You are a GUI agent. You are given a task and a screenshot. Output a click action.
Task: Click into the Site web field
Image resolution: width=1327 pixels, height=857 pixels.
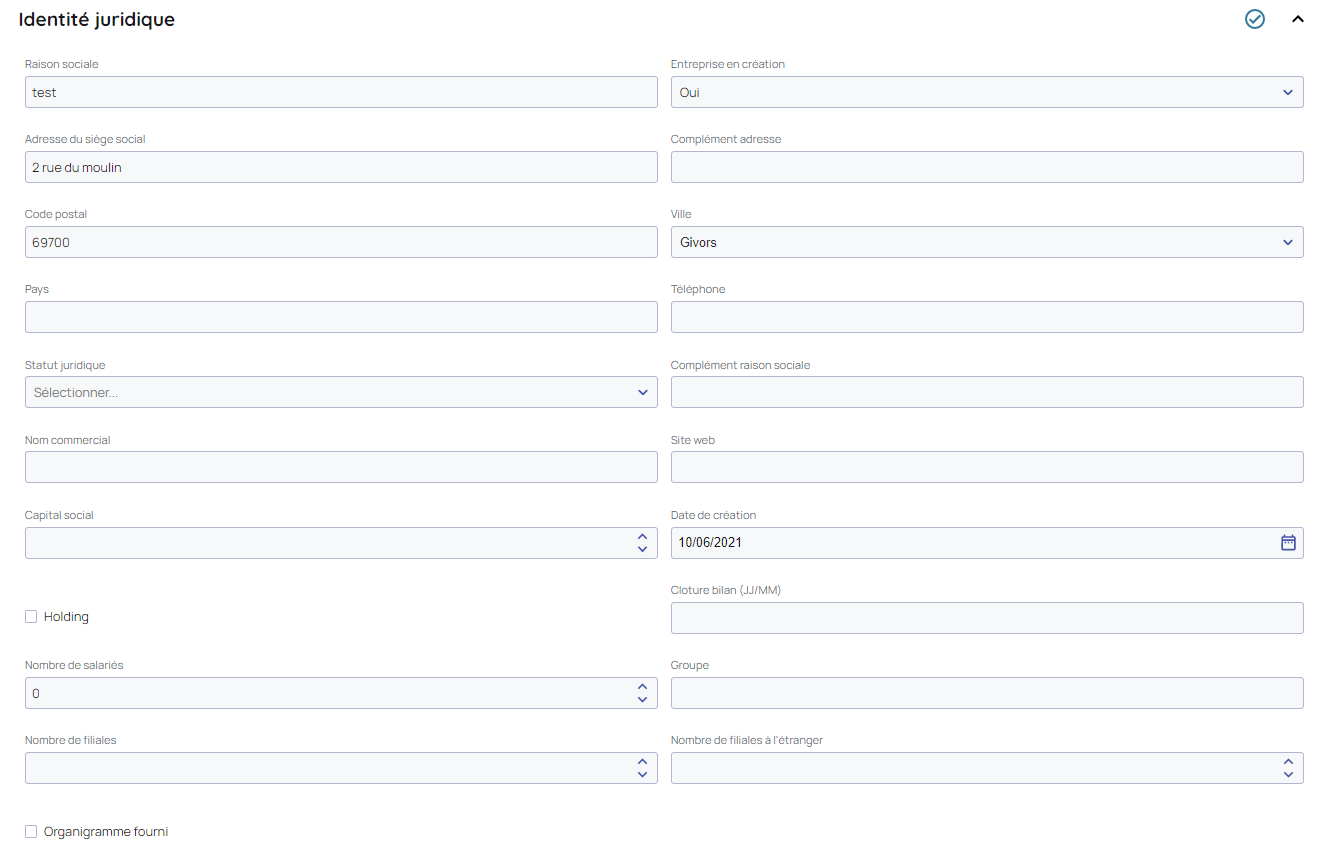click(986, 467)
